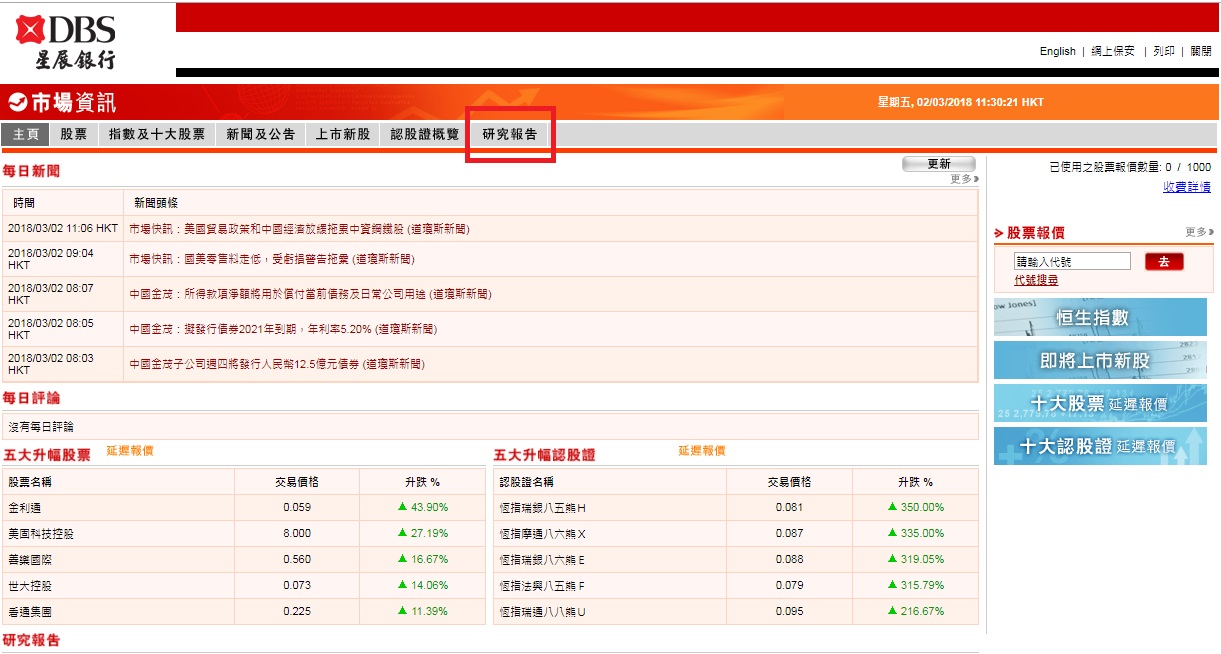Select the 指數及十大股票 tab

click(x=156, y=134)
